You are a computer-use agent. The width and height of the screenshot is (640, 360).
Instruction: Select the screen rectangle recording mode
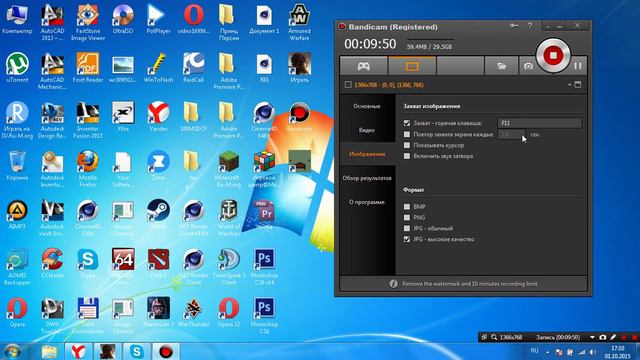(412, 66)
